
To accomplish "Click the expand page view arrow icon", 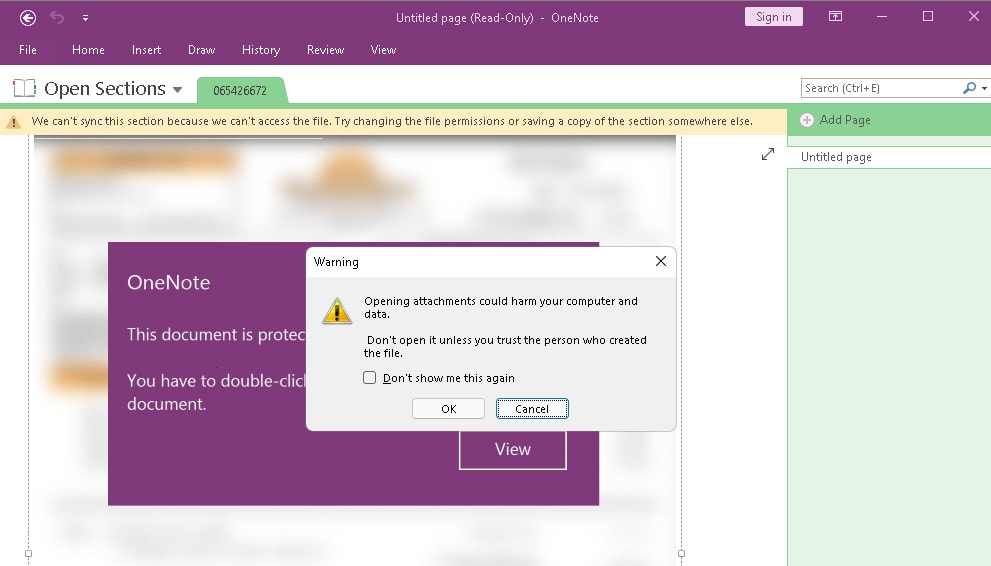I will (x=768, y=154).
